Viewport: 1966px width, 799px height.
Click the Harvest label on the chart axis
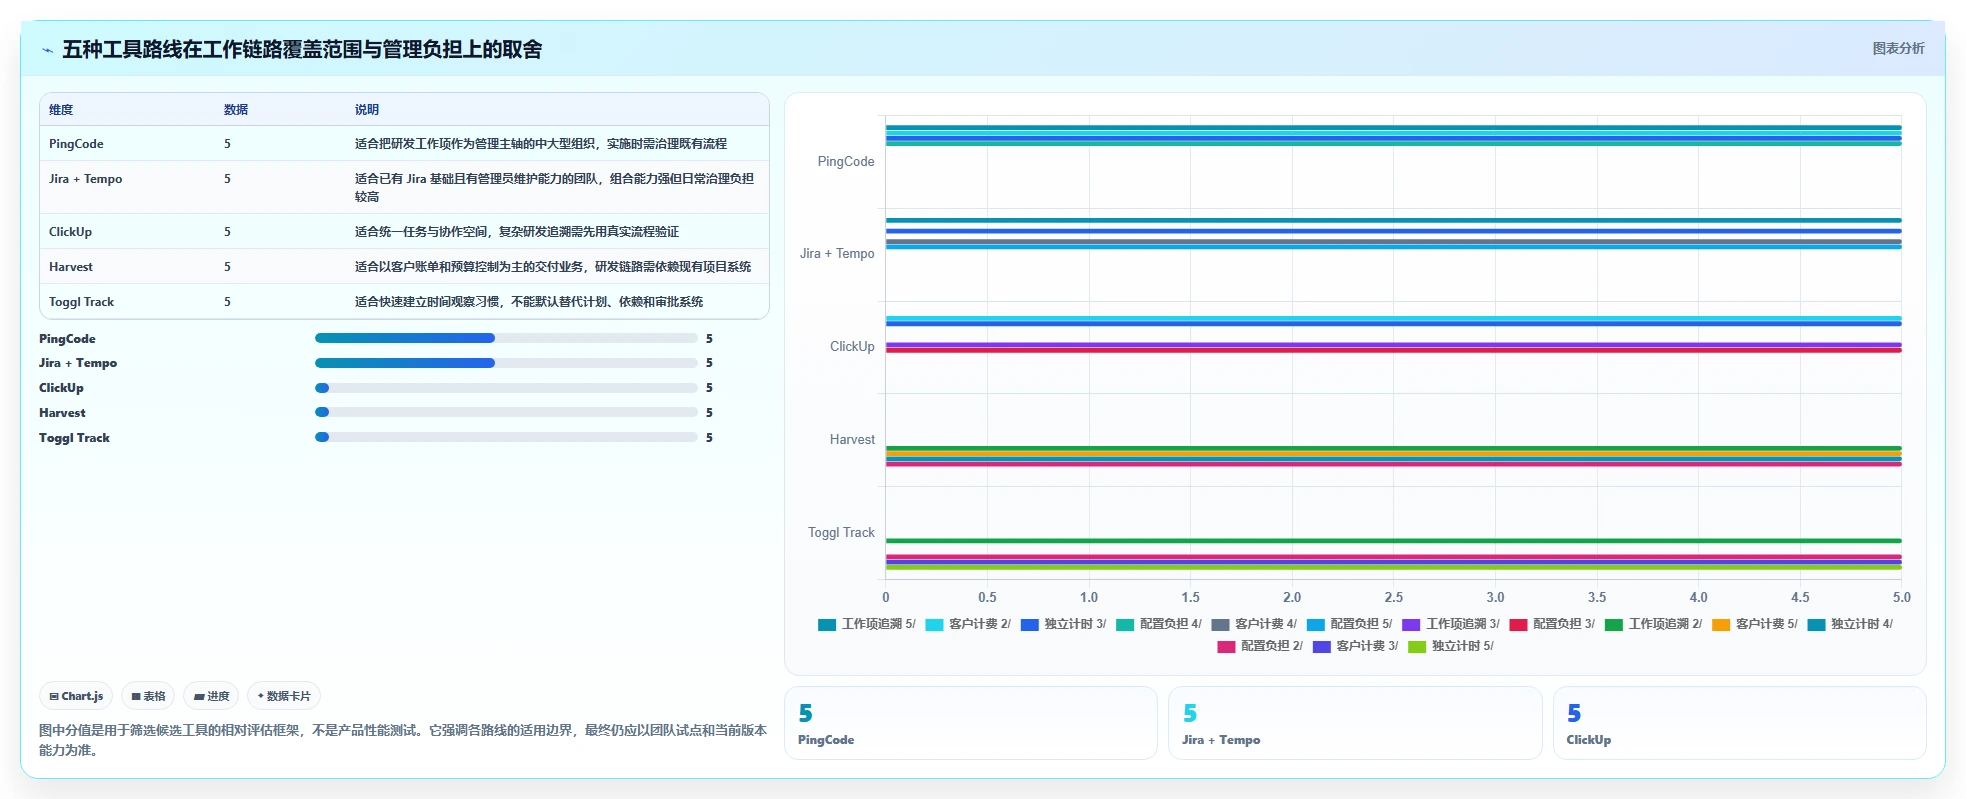pyautogui.click(x=852, y=440)
